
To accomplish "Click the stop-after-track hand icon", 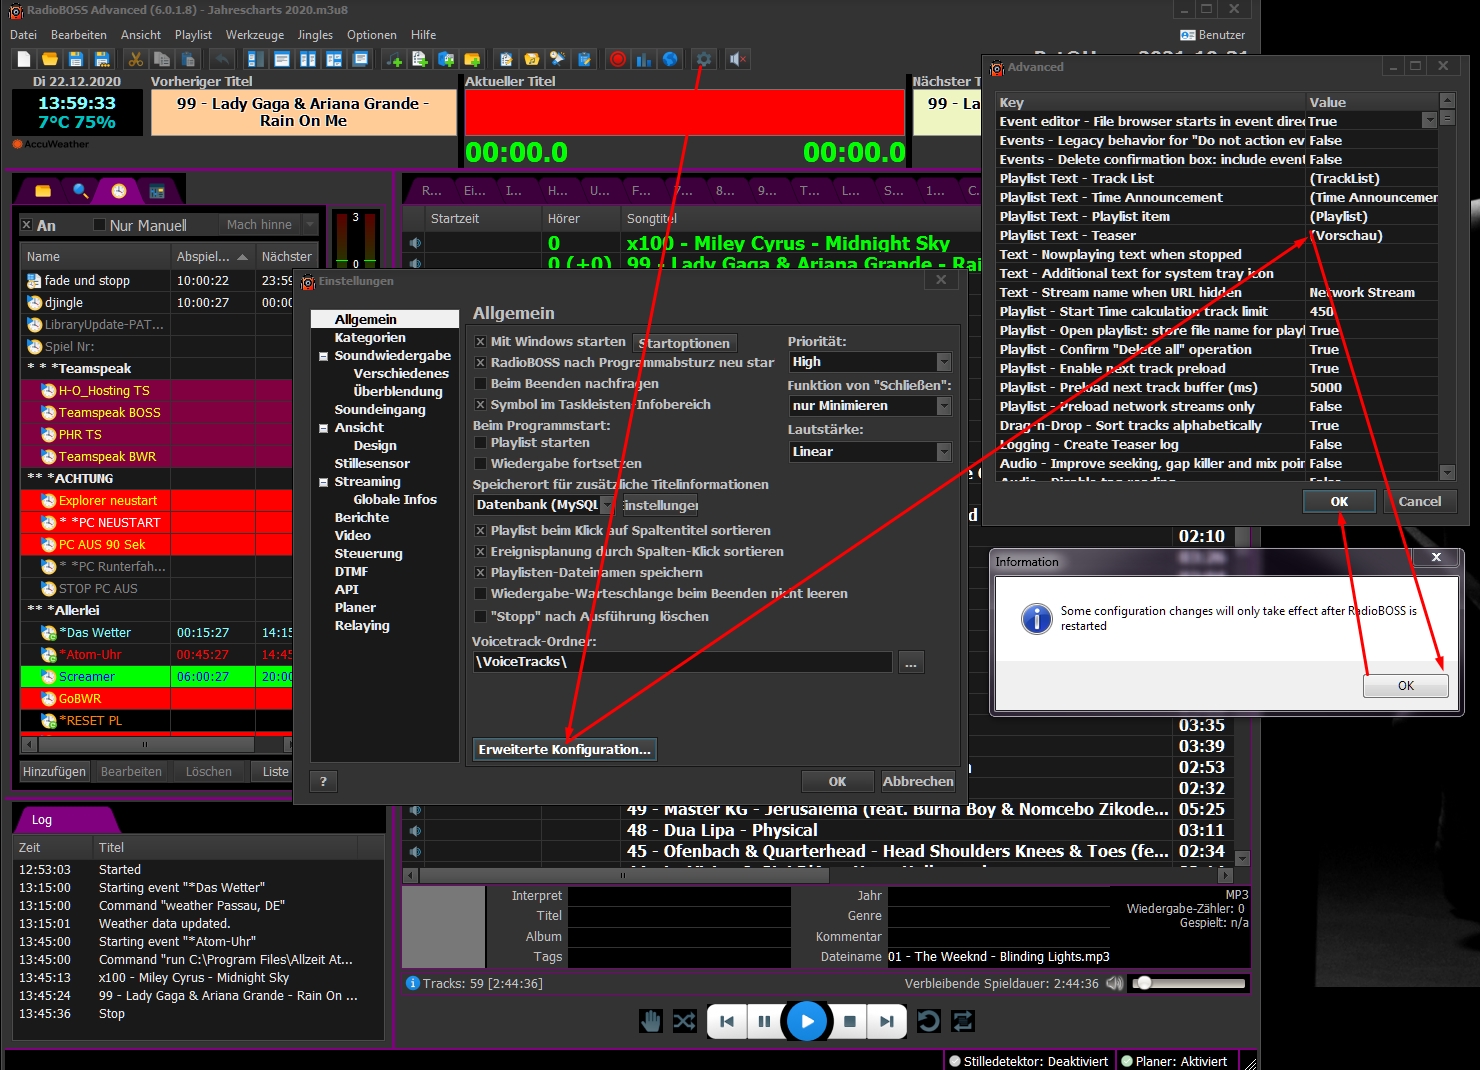I will [x=651, y=1021].
